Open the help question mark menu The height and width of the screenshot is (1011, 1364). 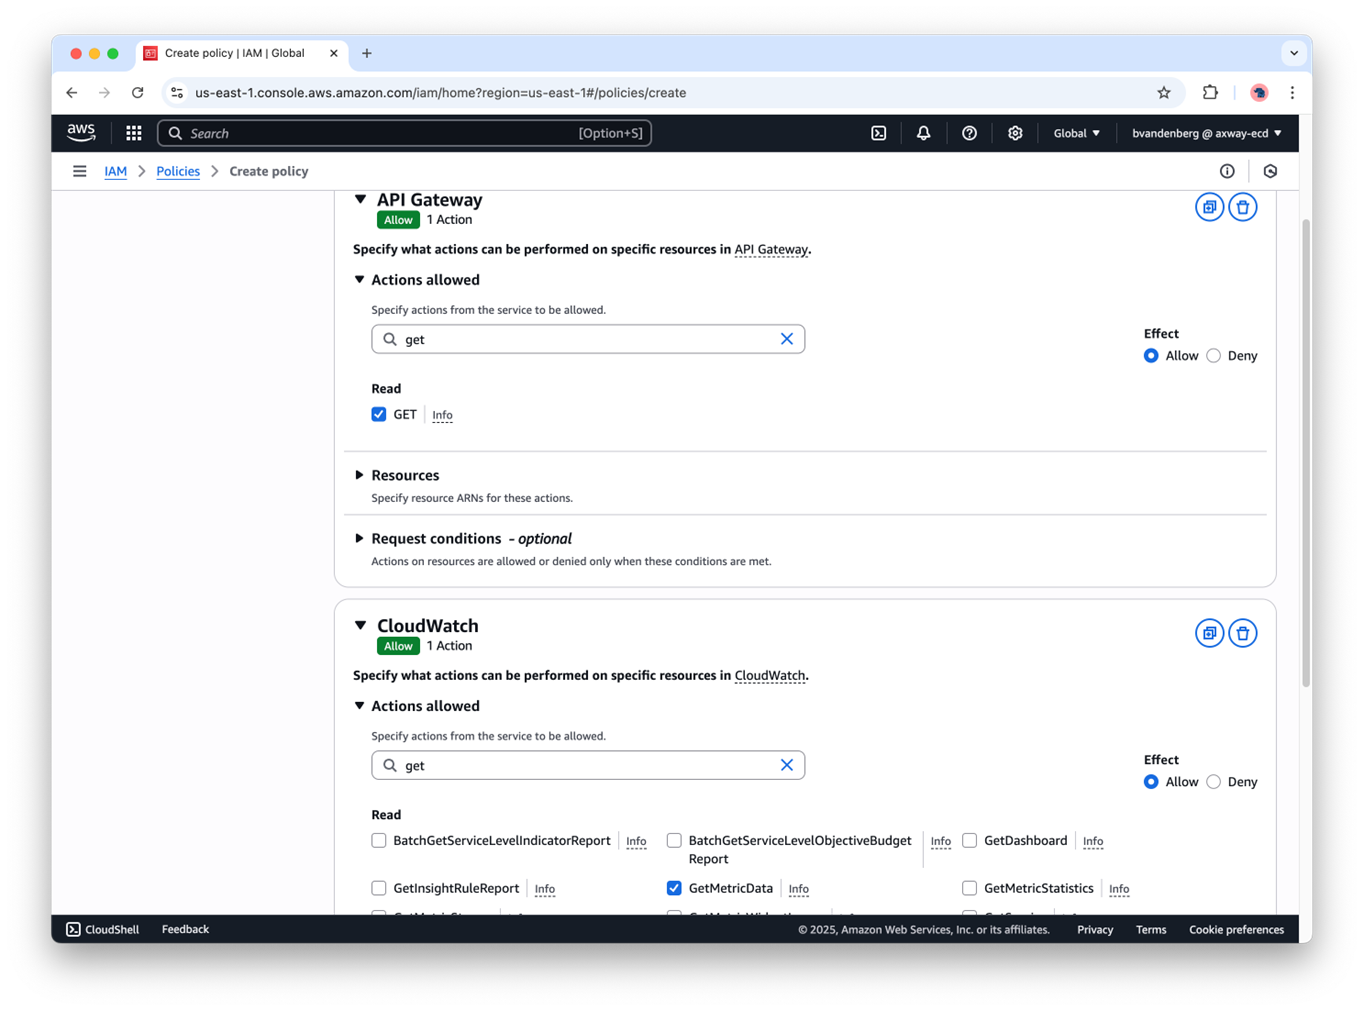tap(969, 133)
